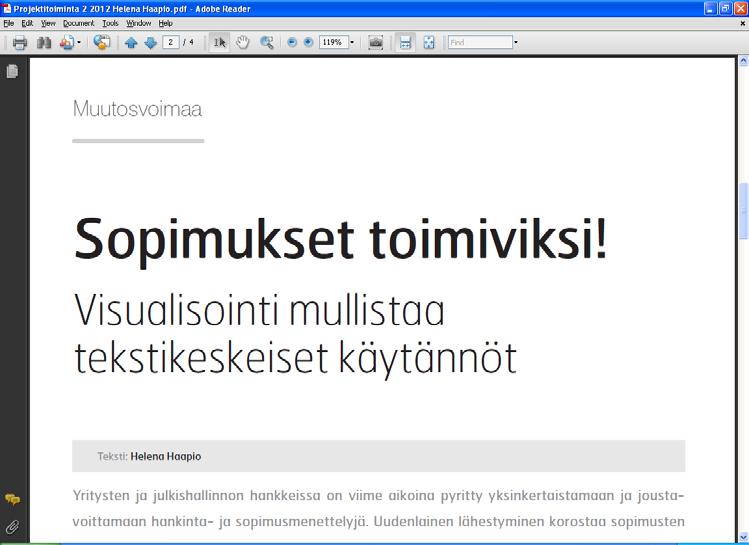
Task: Click the zoom in plus button
Action: pyautogui.click(x=308, y=43)
